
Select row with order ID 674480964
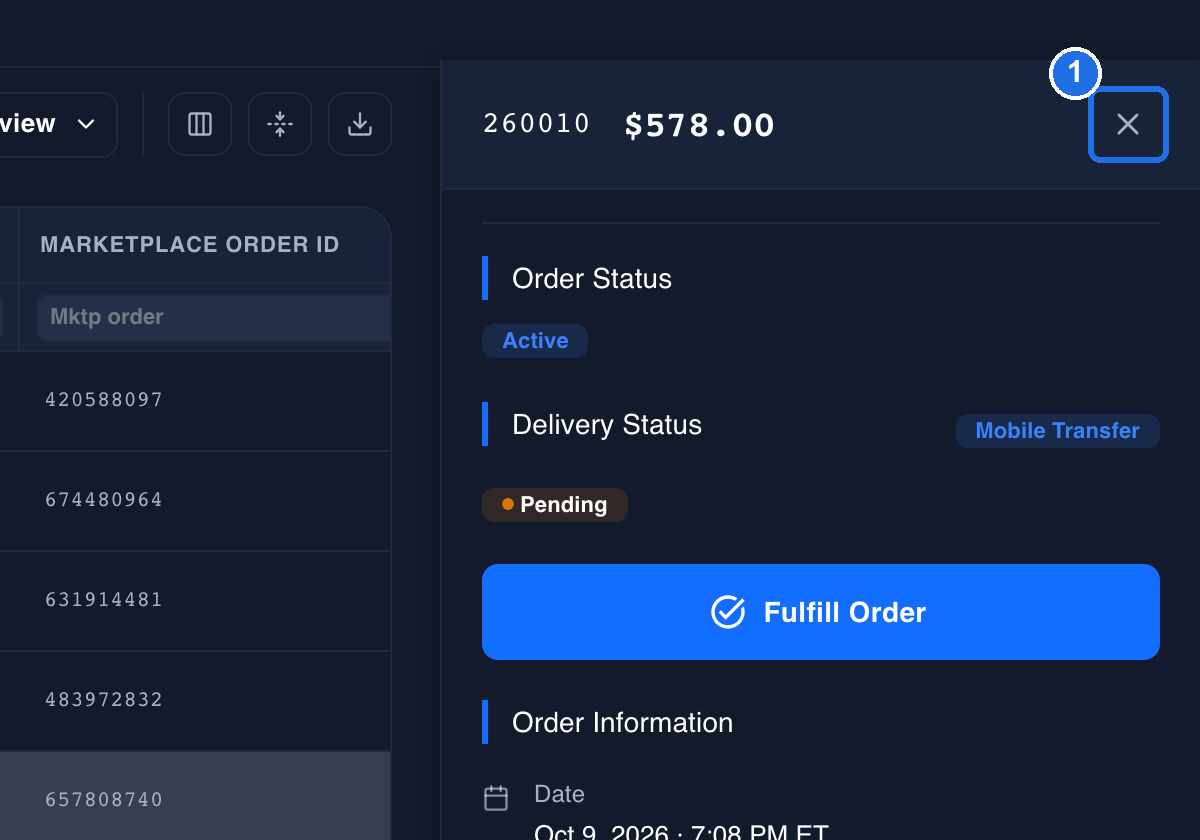pyautogui.click(x=195, y=500)
